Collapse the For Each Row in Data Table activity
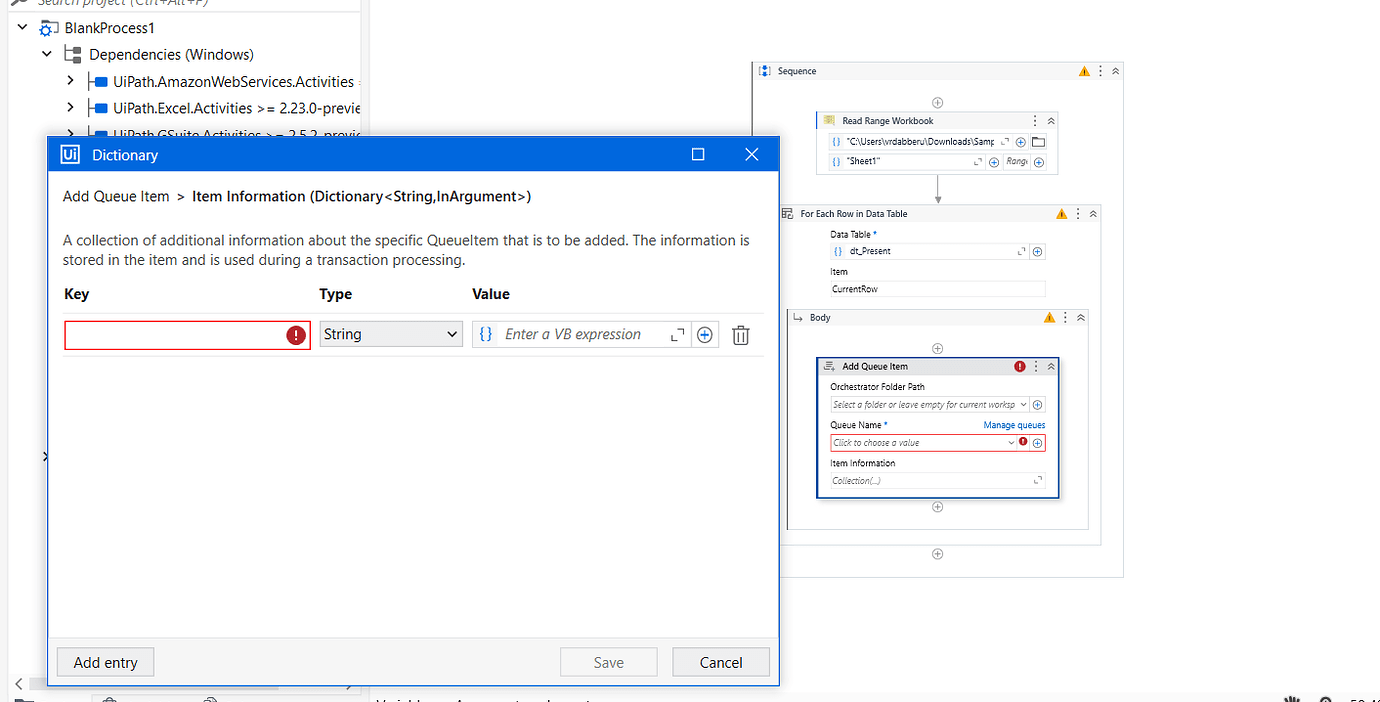Screen dimensions: 1380x702 tap(1094, 213)
